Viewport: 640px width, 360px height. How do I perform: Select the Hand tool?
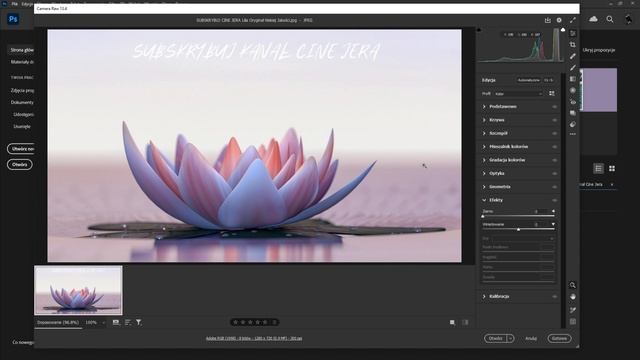pyautogui.click(x=573, y=297)
